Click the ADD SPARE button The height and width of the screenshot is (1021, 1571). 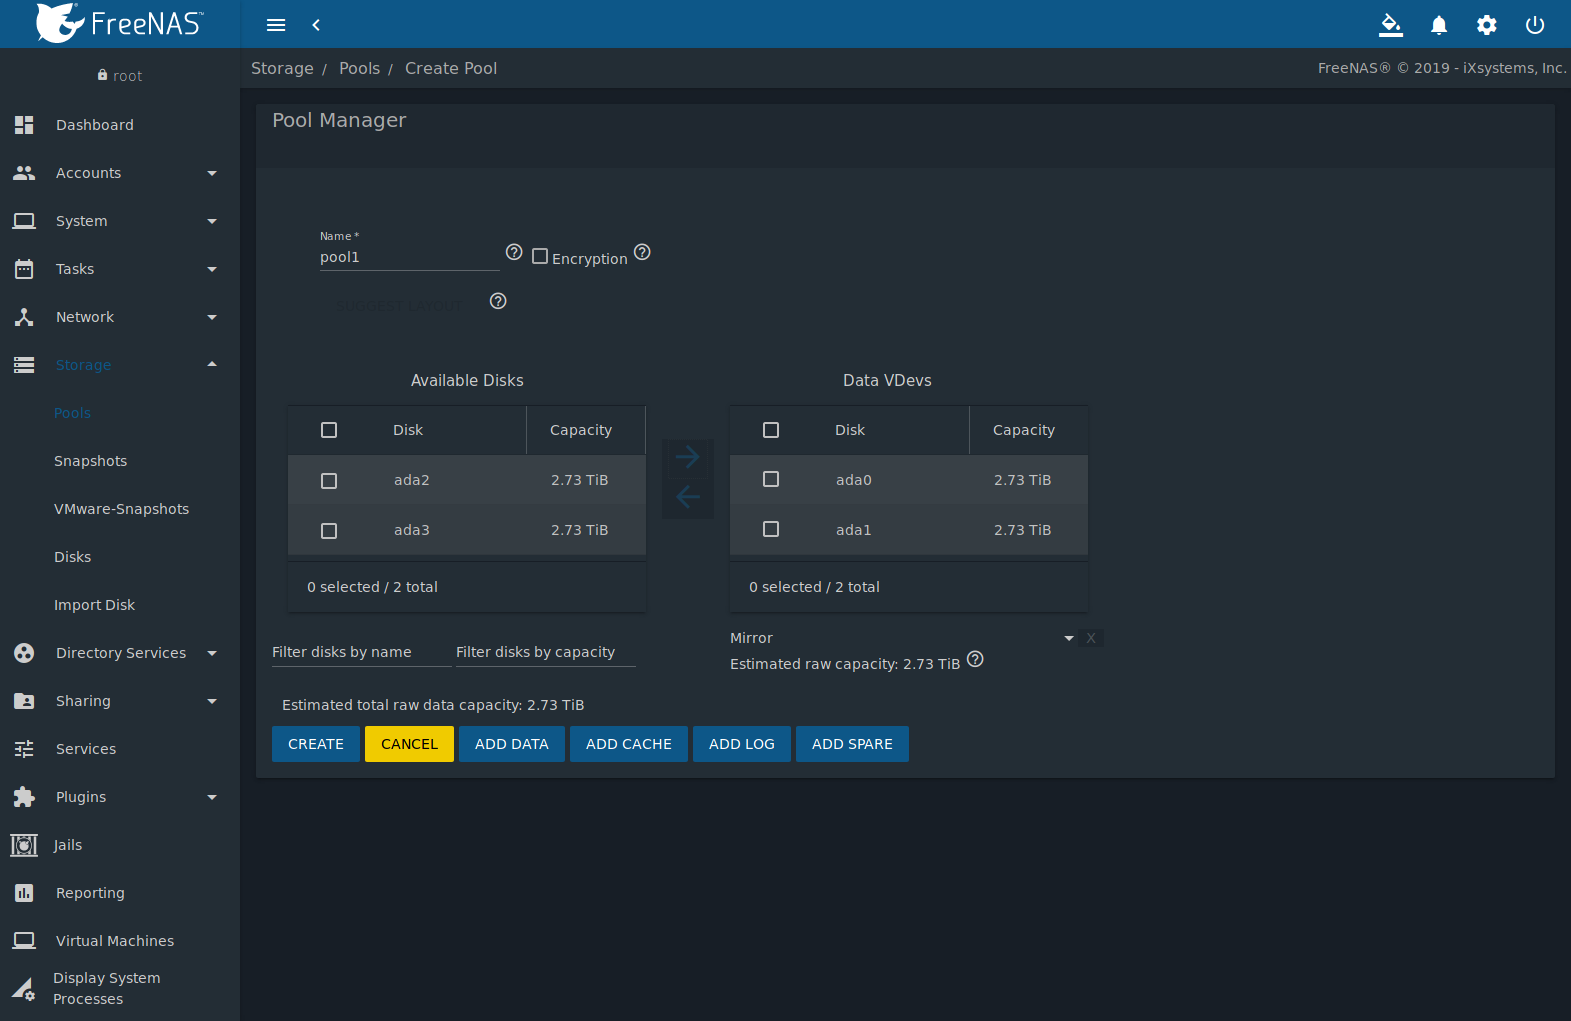(x=852, y=744)
